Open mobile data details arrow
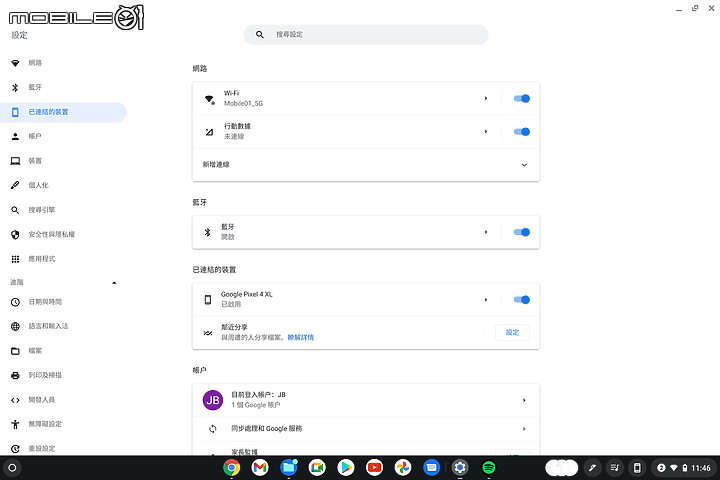The height and width of the screenshot is (480, 720). pos(486,132)
